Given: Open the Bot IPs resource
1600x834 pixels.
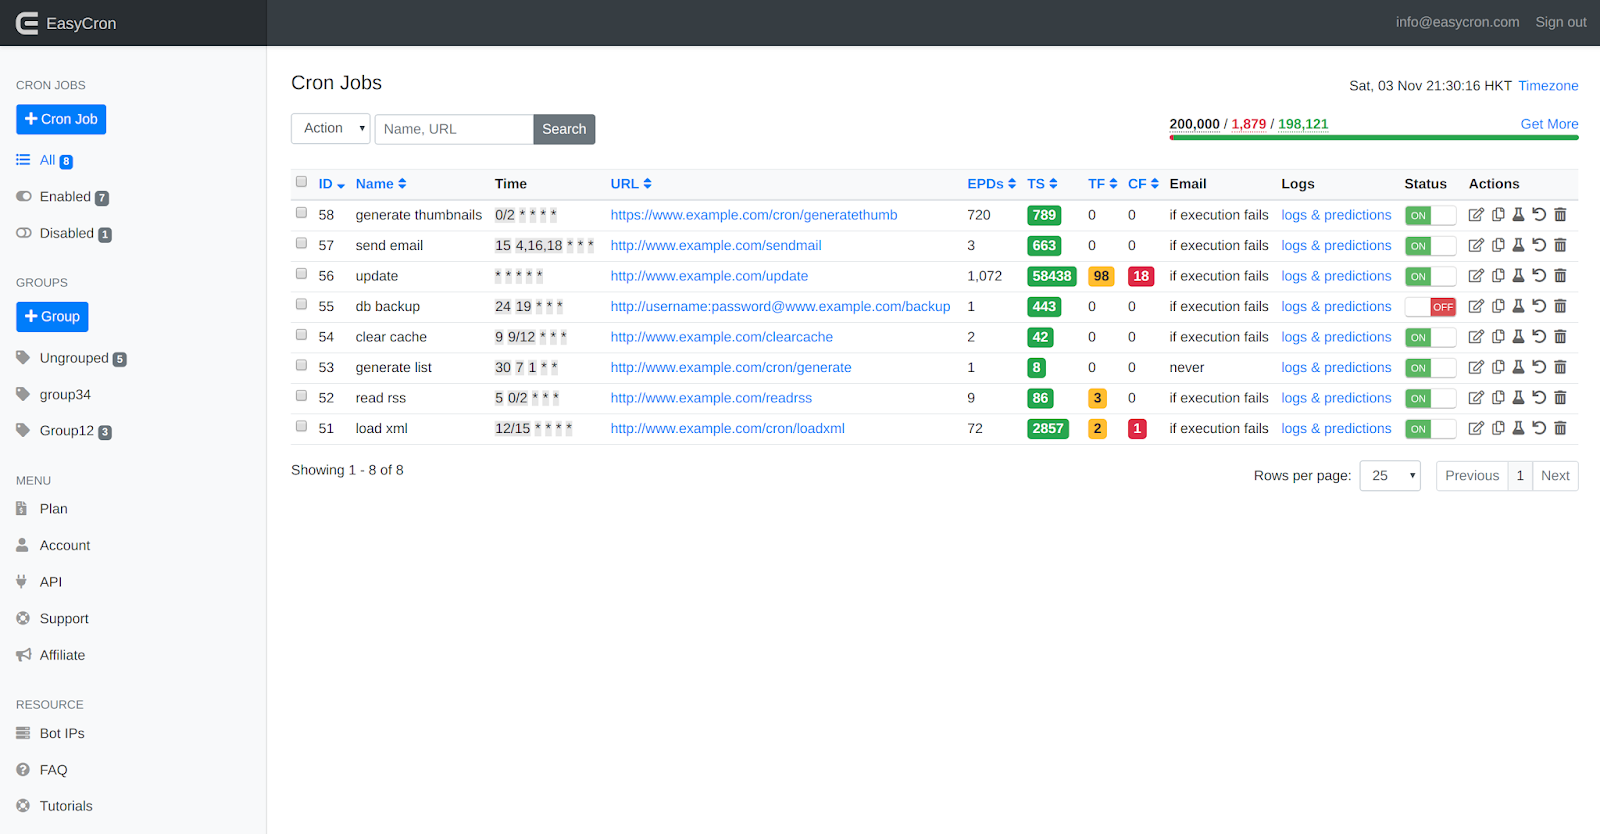Looking at the screenshot, I should tap(62, 734).
